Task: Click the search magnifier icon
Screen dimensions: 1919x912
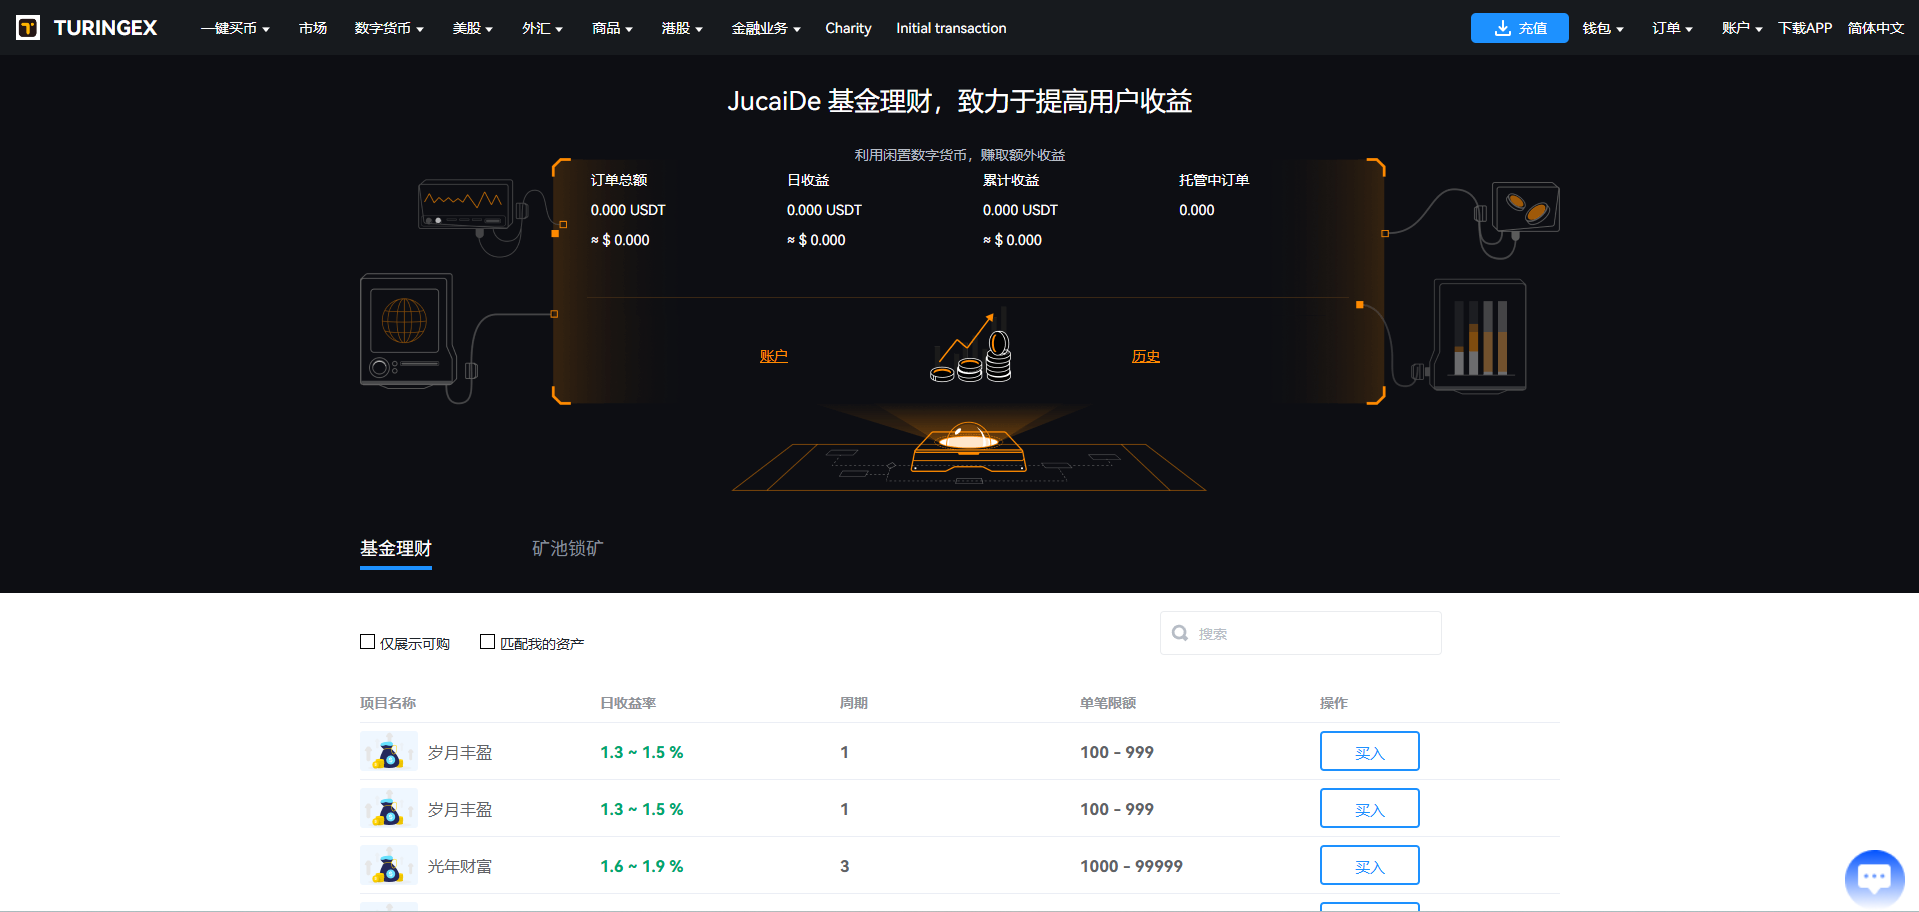Action: (x=1180, y=633)
